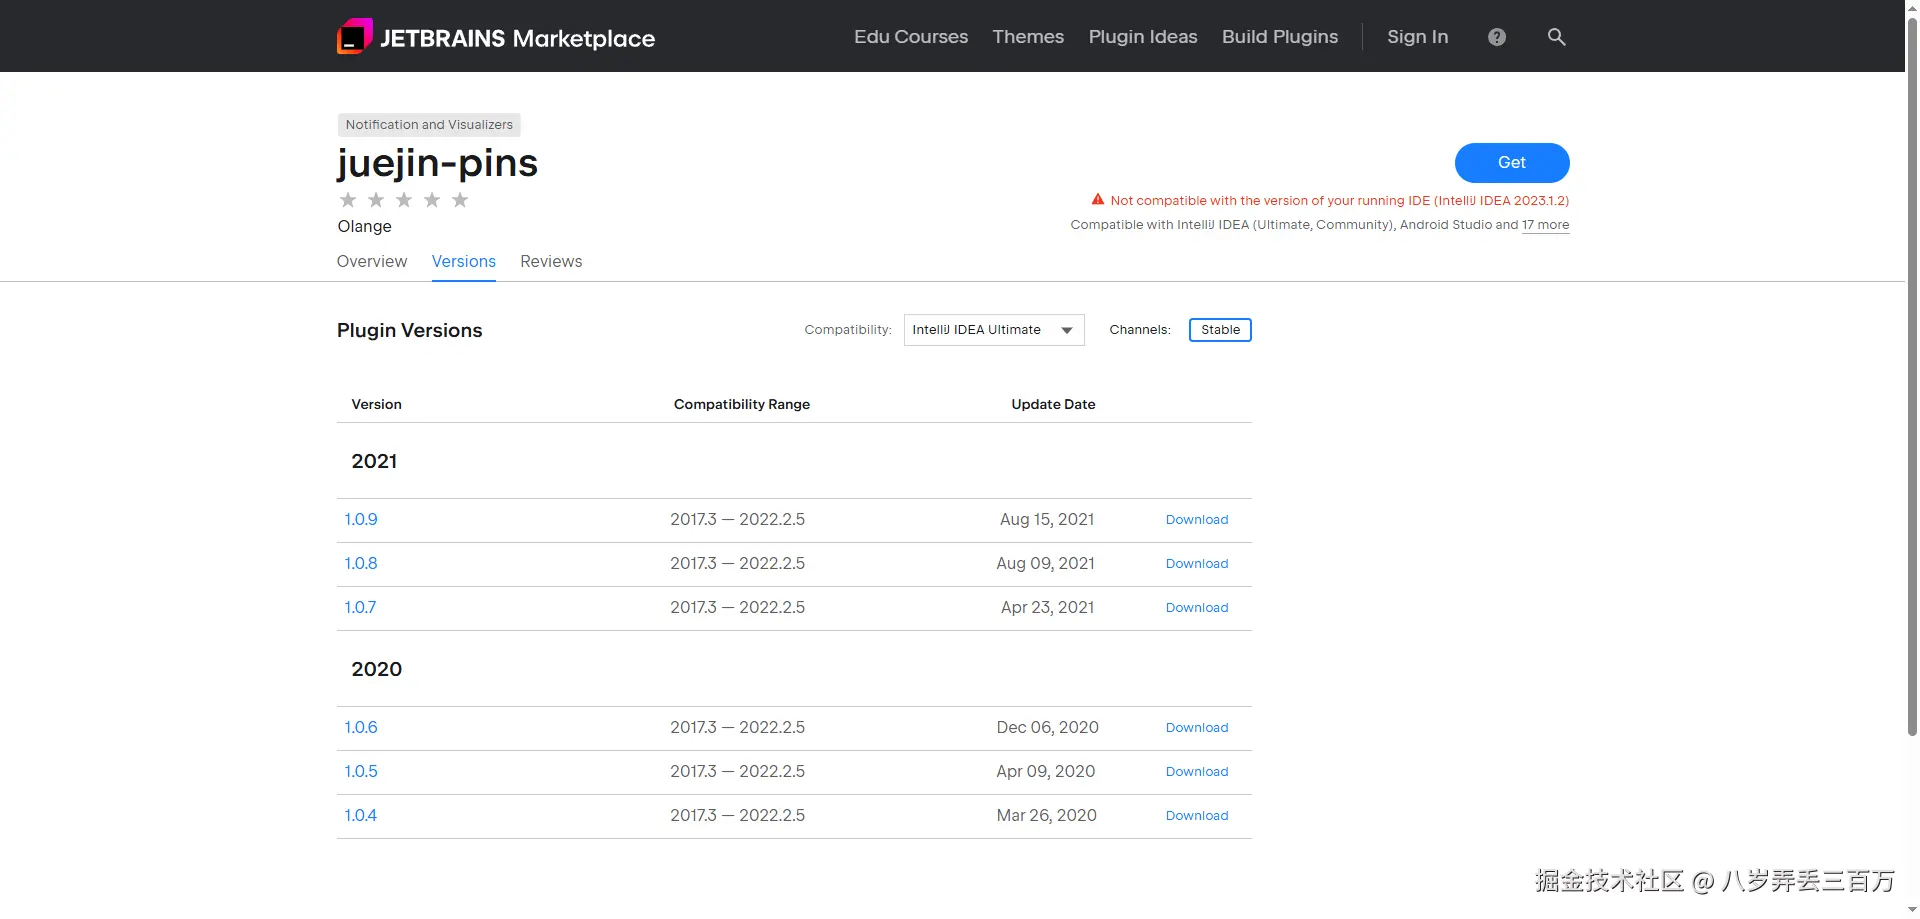This screenshot has width=1920, height=919.
Task: Click the Sign In link
Action: (x=1417, y=37)
